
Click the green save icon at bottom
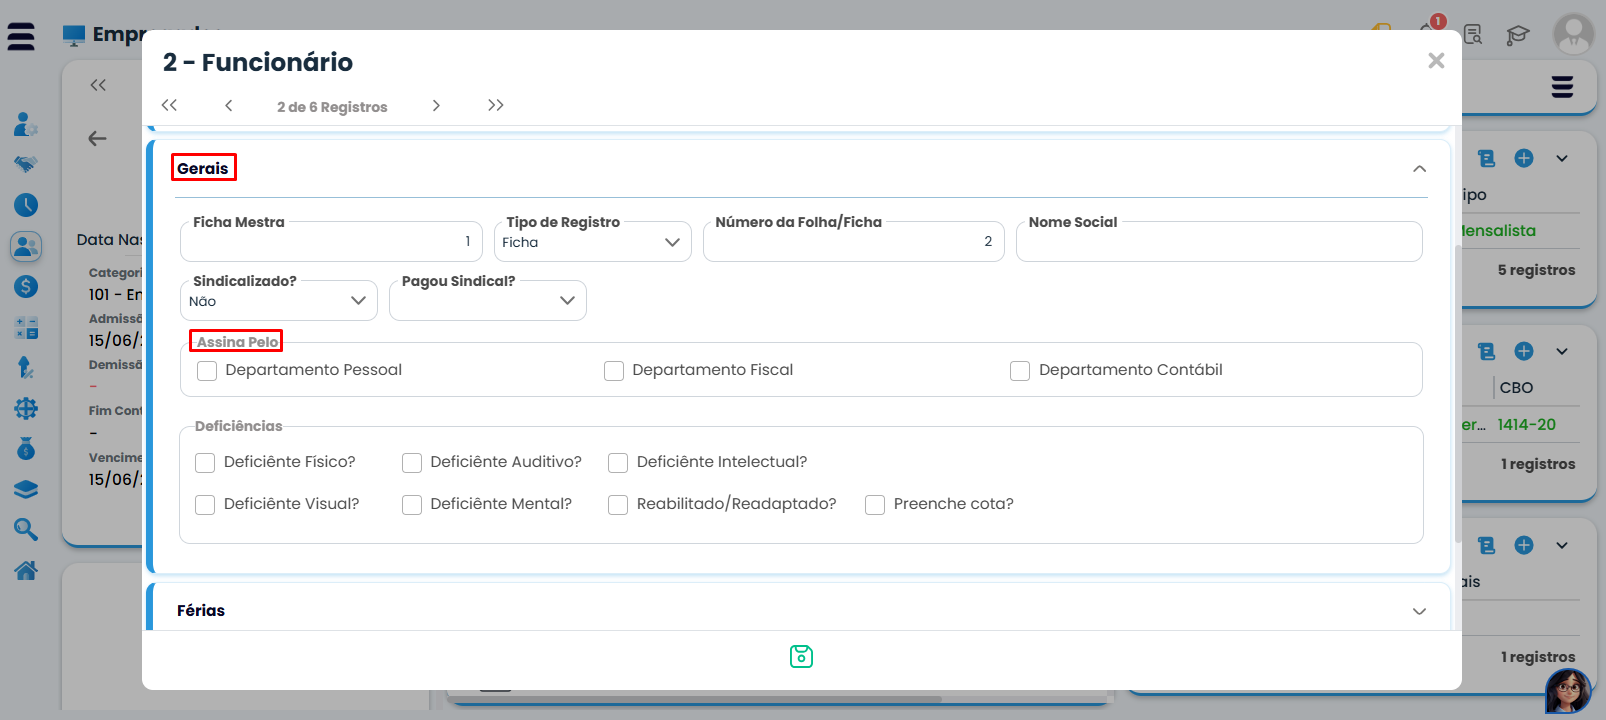click(801, 656)
